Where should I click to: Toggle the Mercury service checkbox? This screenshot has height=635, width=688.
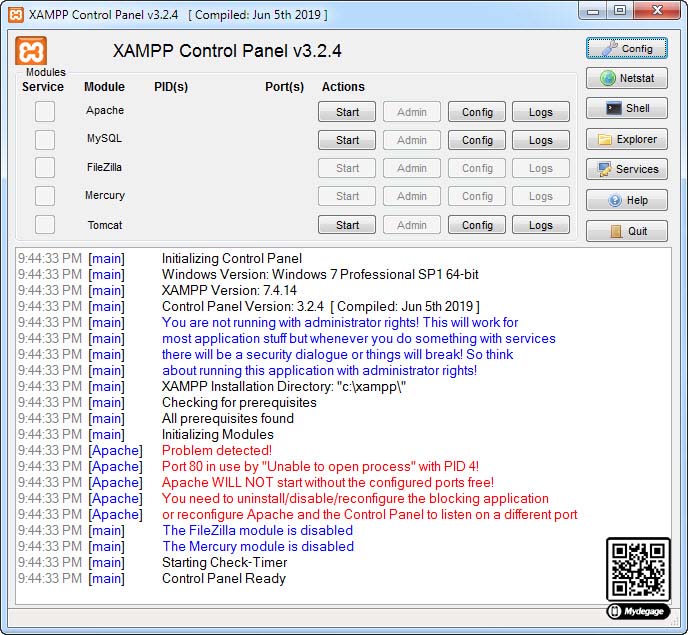point(45,196)
